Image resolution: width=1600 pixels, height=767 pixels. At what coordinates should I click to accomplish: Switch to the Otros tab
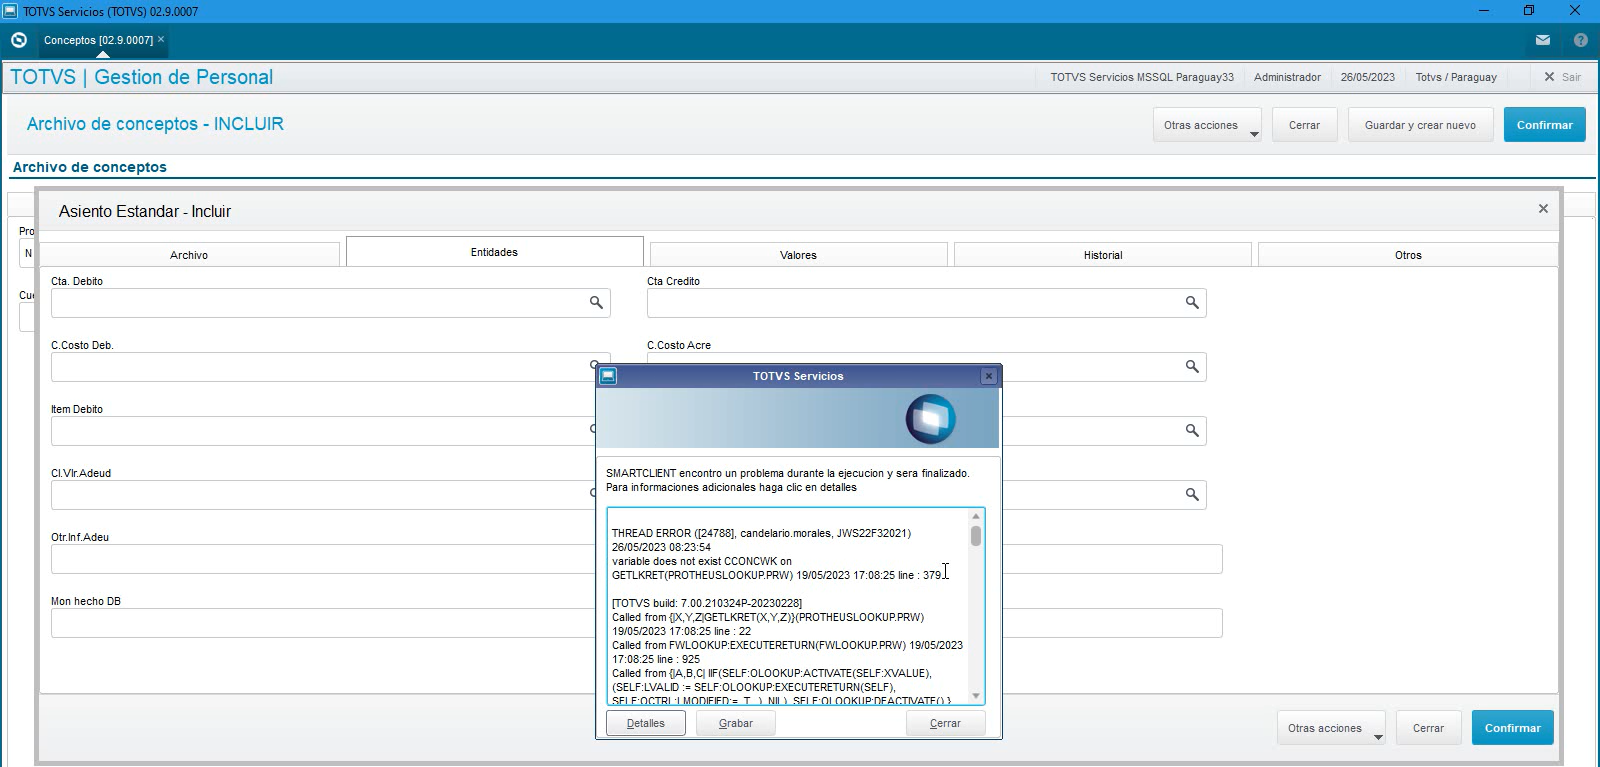coord(1408,255)
